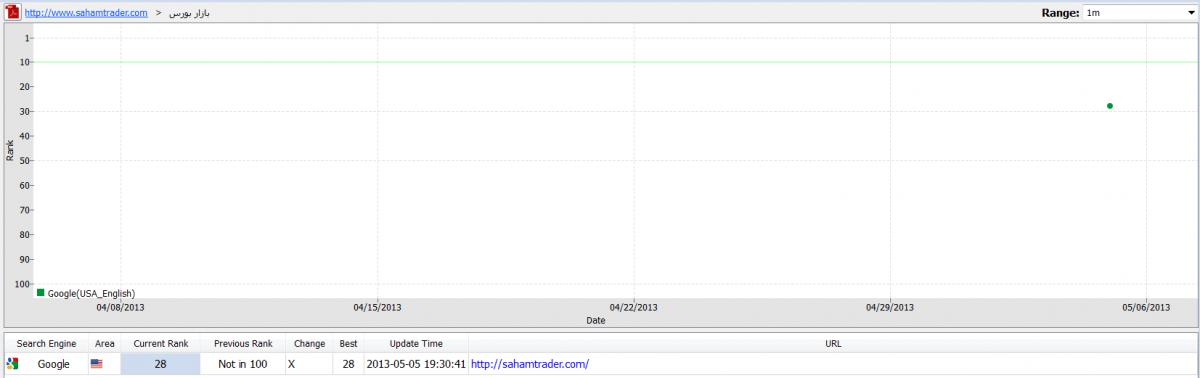
Task: Click the Change column header
Action: click(310, 343)
